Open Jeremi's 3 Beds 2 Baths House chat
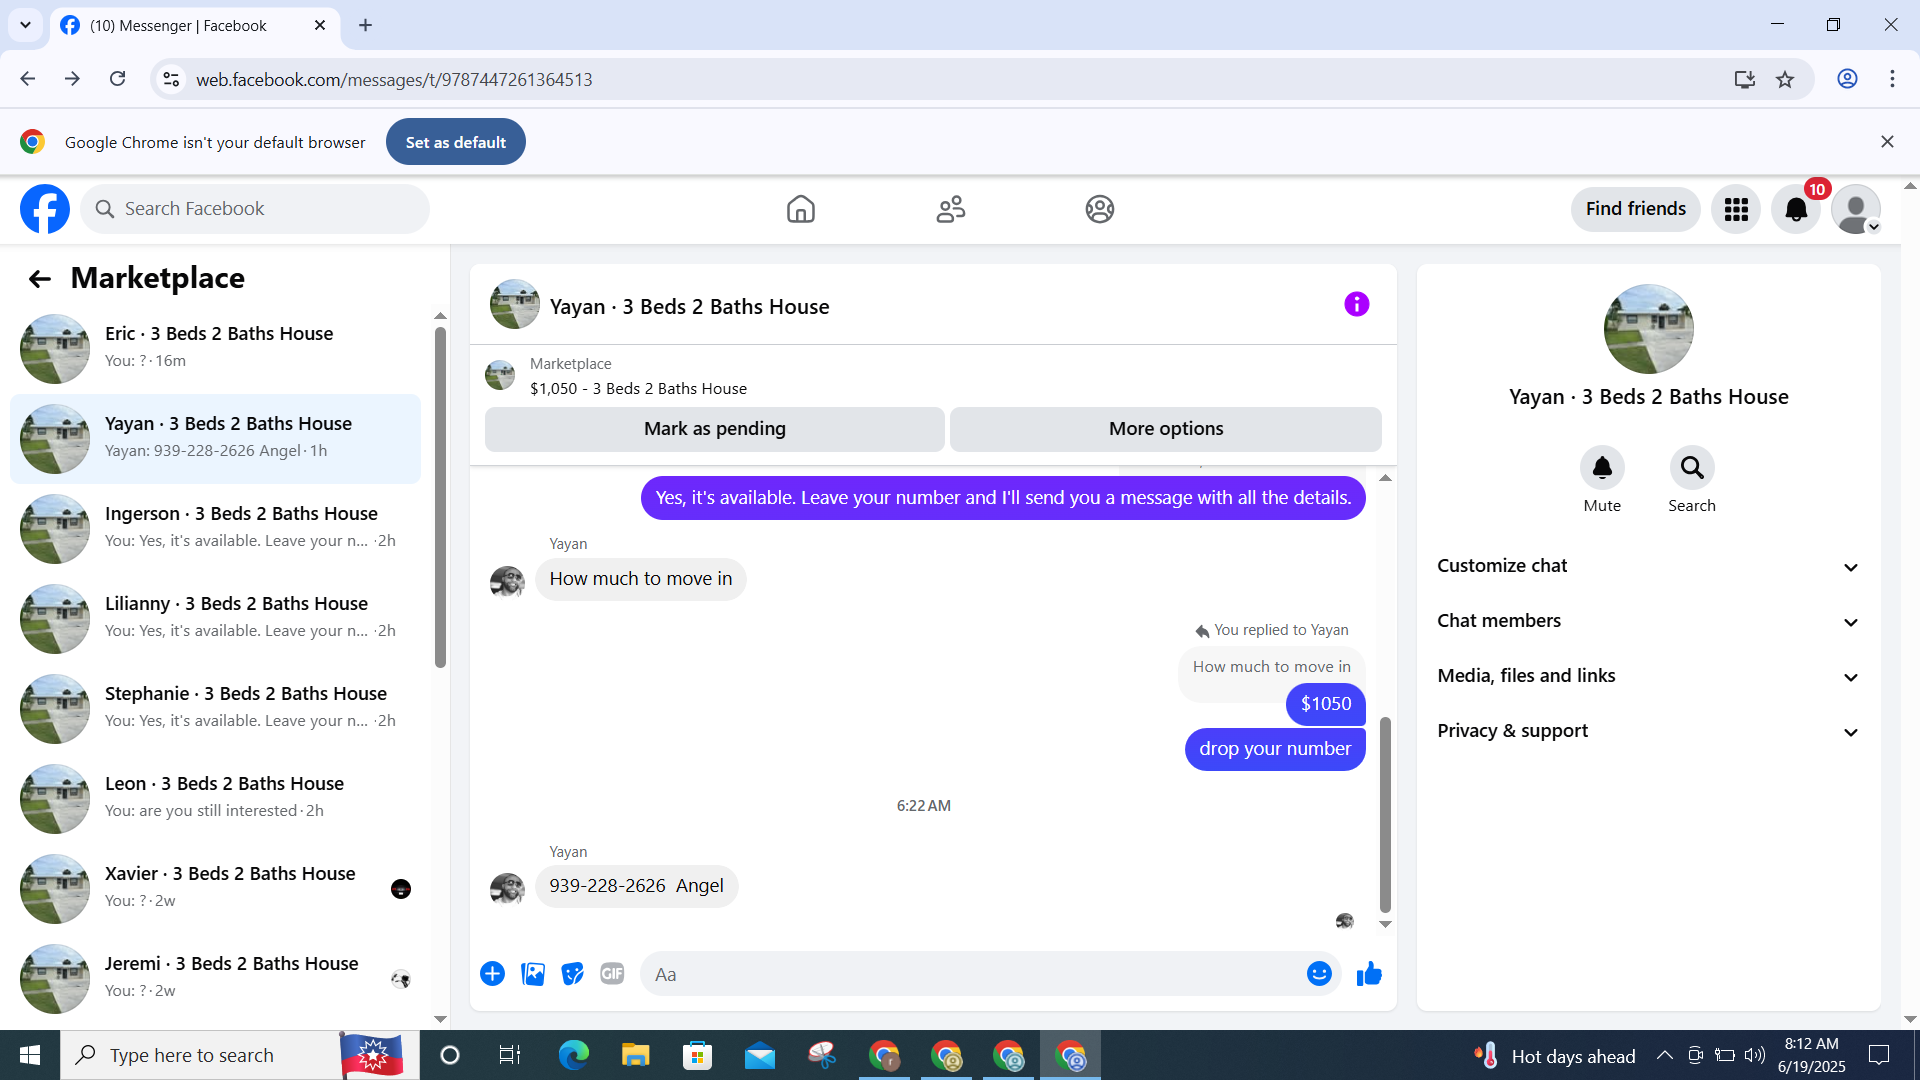This screenshot has width=1920, height=1080. 215,979
